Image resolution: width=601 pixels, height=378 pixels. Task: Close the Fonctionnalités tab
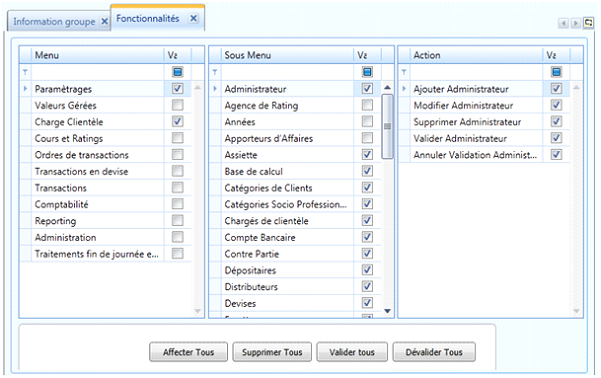[x=194, y=18]
